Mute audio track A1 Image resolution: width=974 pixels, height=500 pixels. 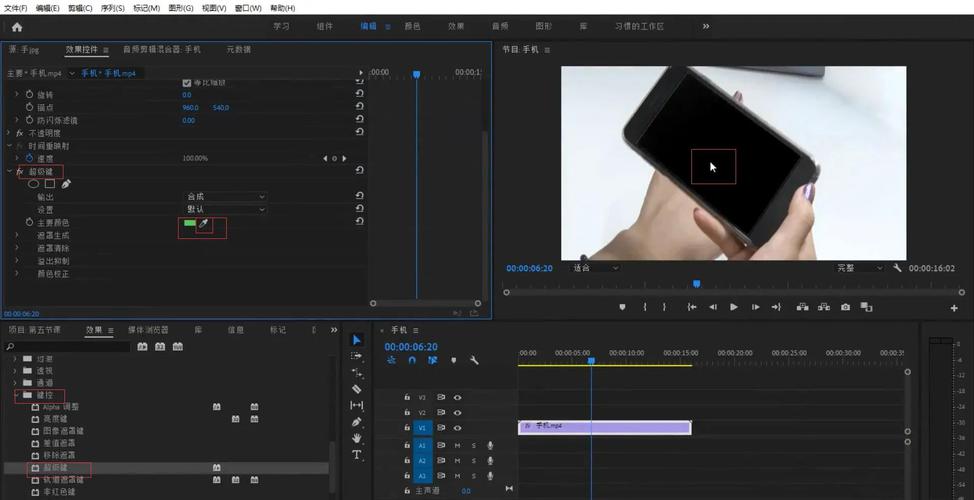[457, 445]
